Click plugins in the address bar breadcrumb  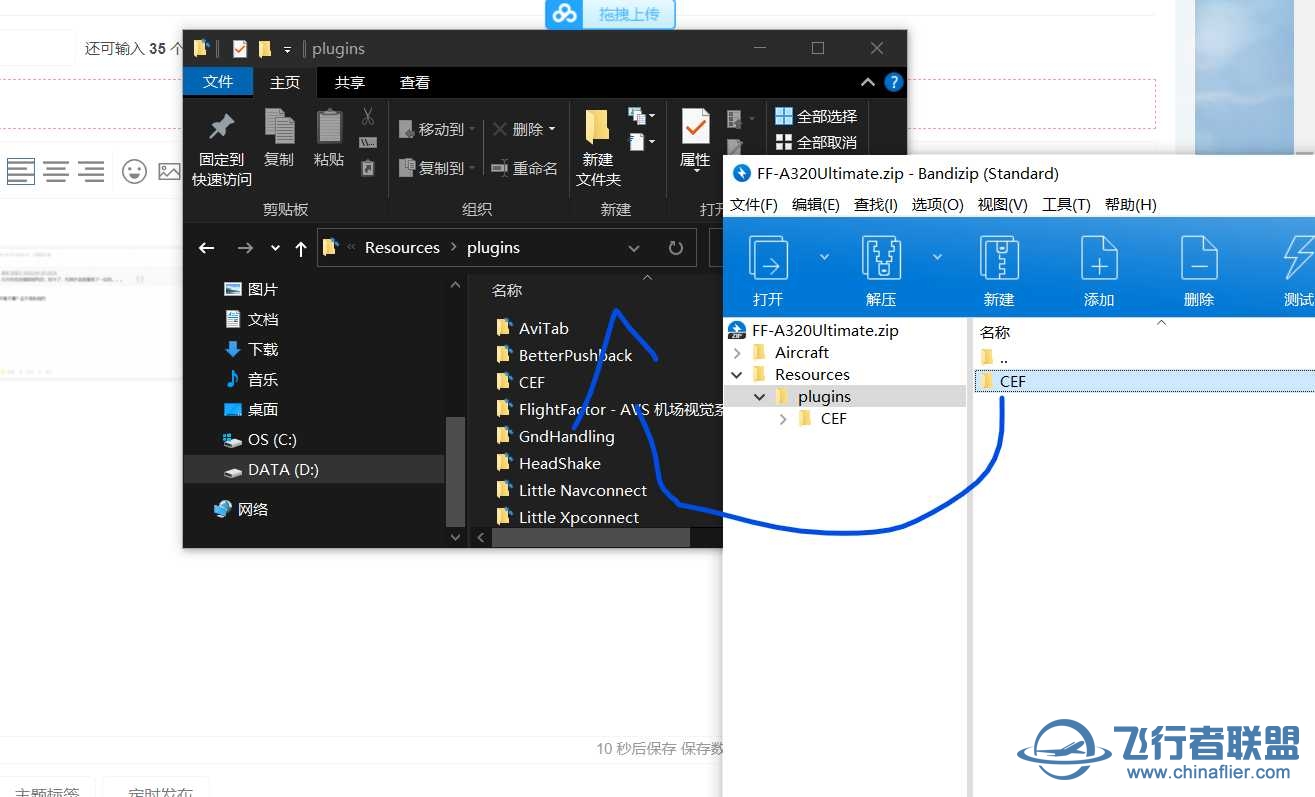[x=493, y=247]
